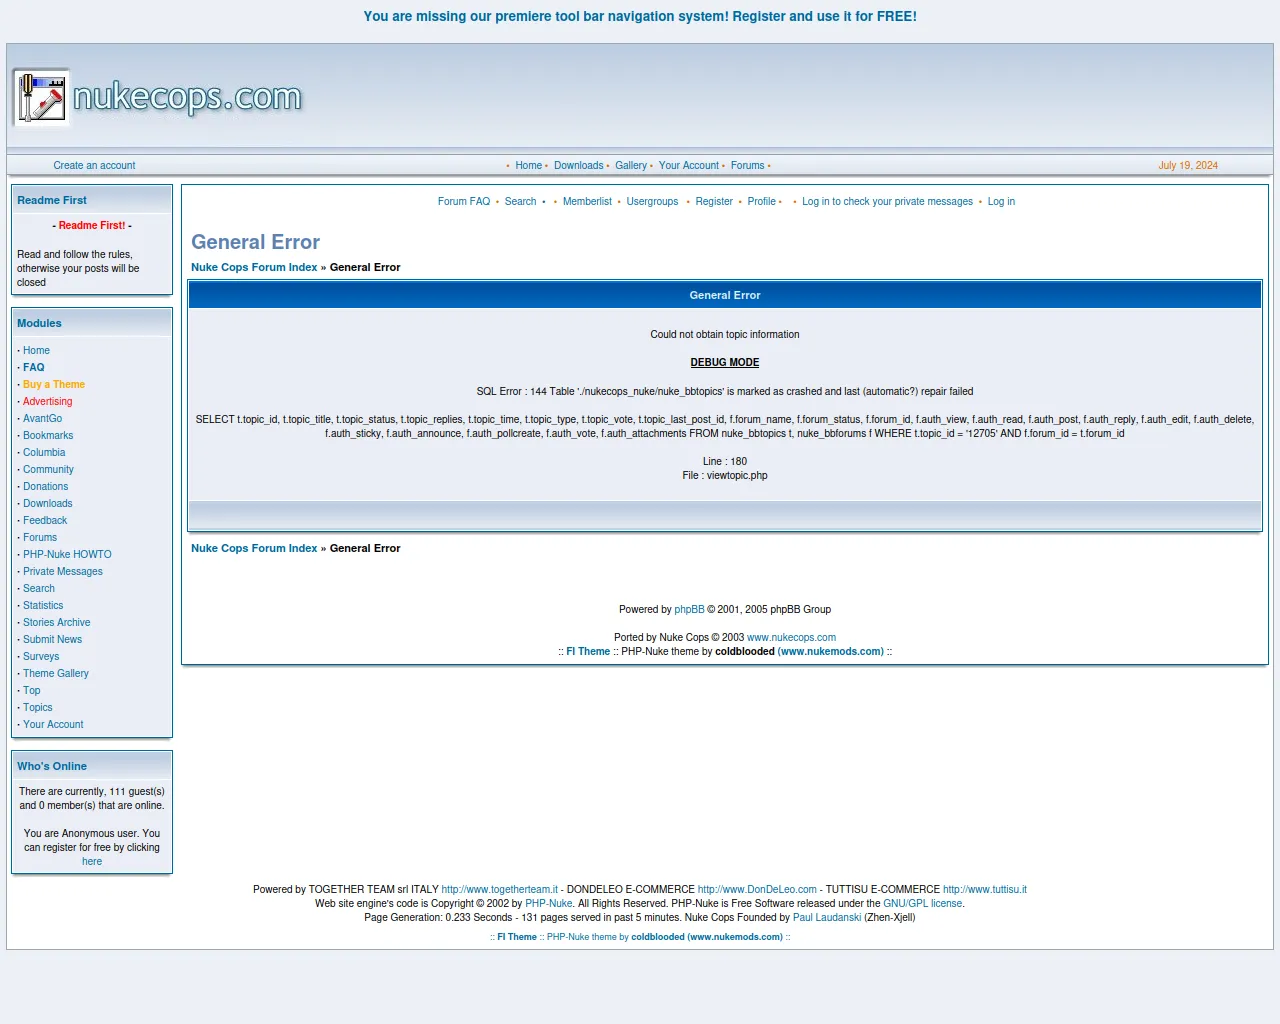Open PHP-Nuke HOWTO in the Modules list
Screen dimensions: 1280x1024
(67, 555)
